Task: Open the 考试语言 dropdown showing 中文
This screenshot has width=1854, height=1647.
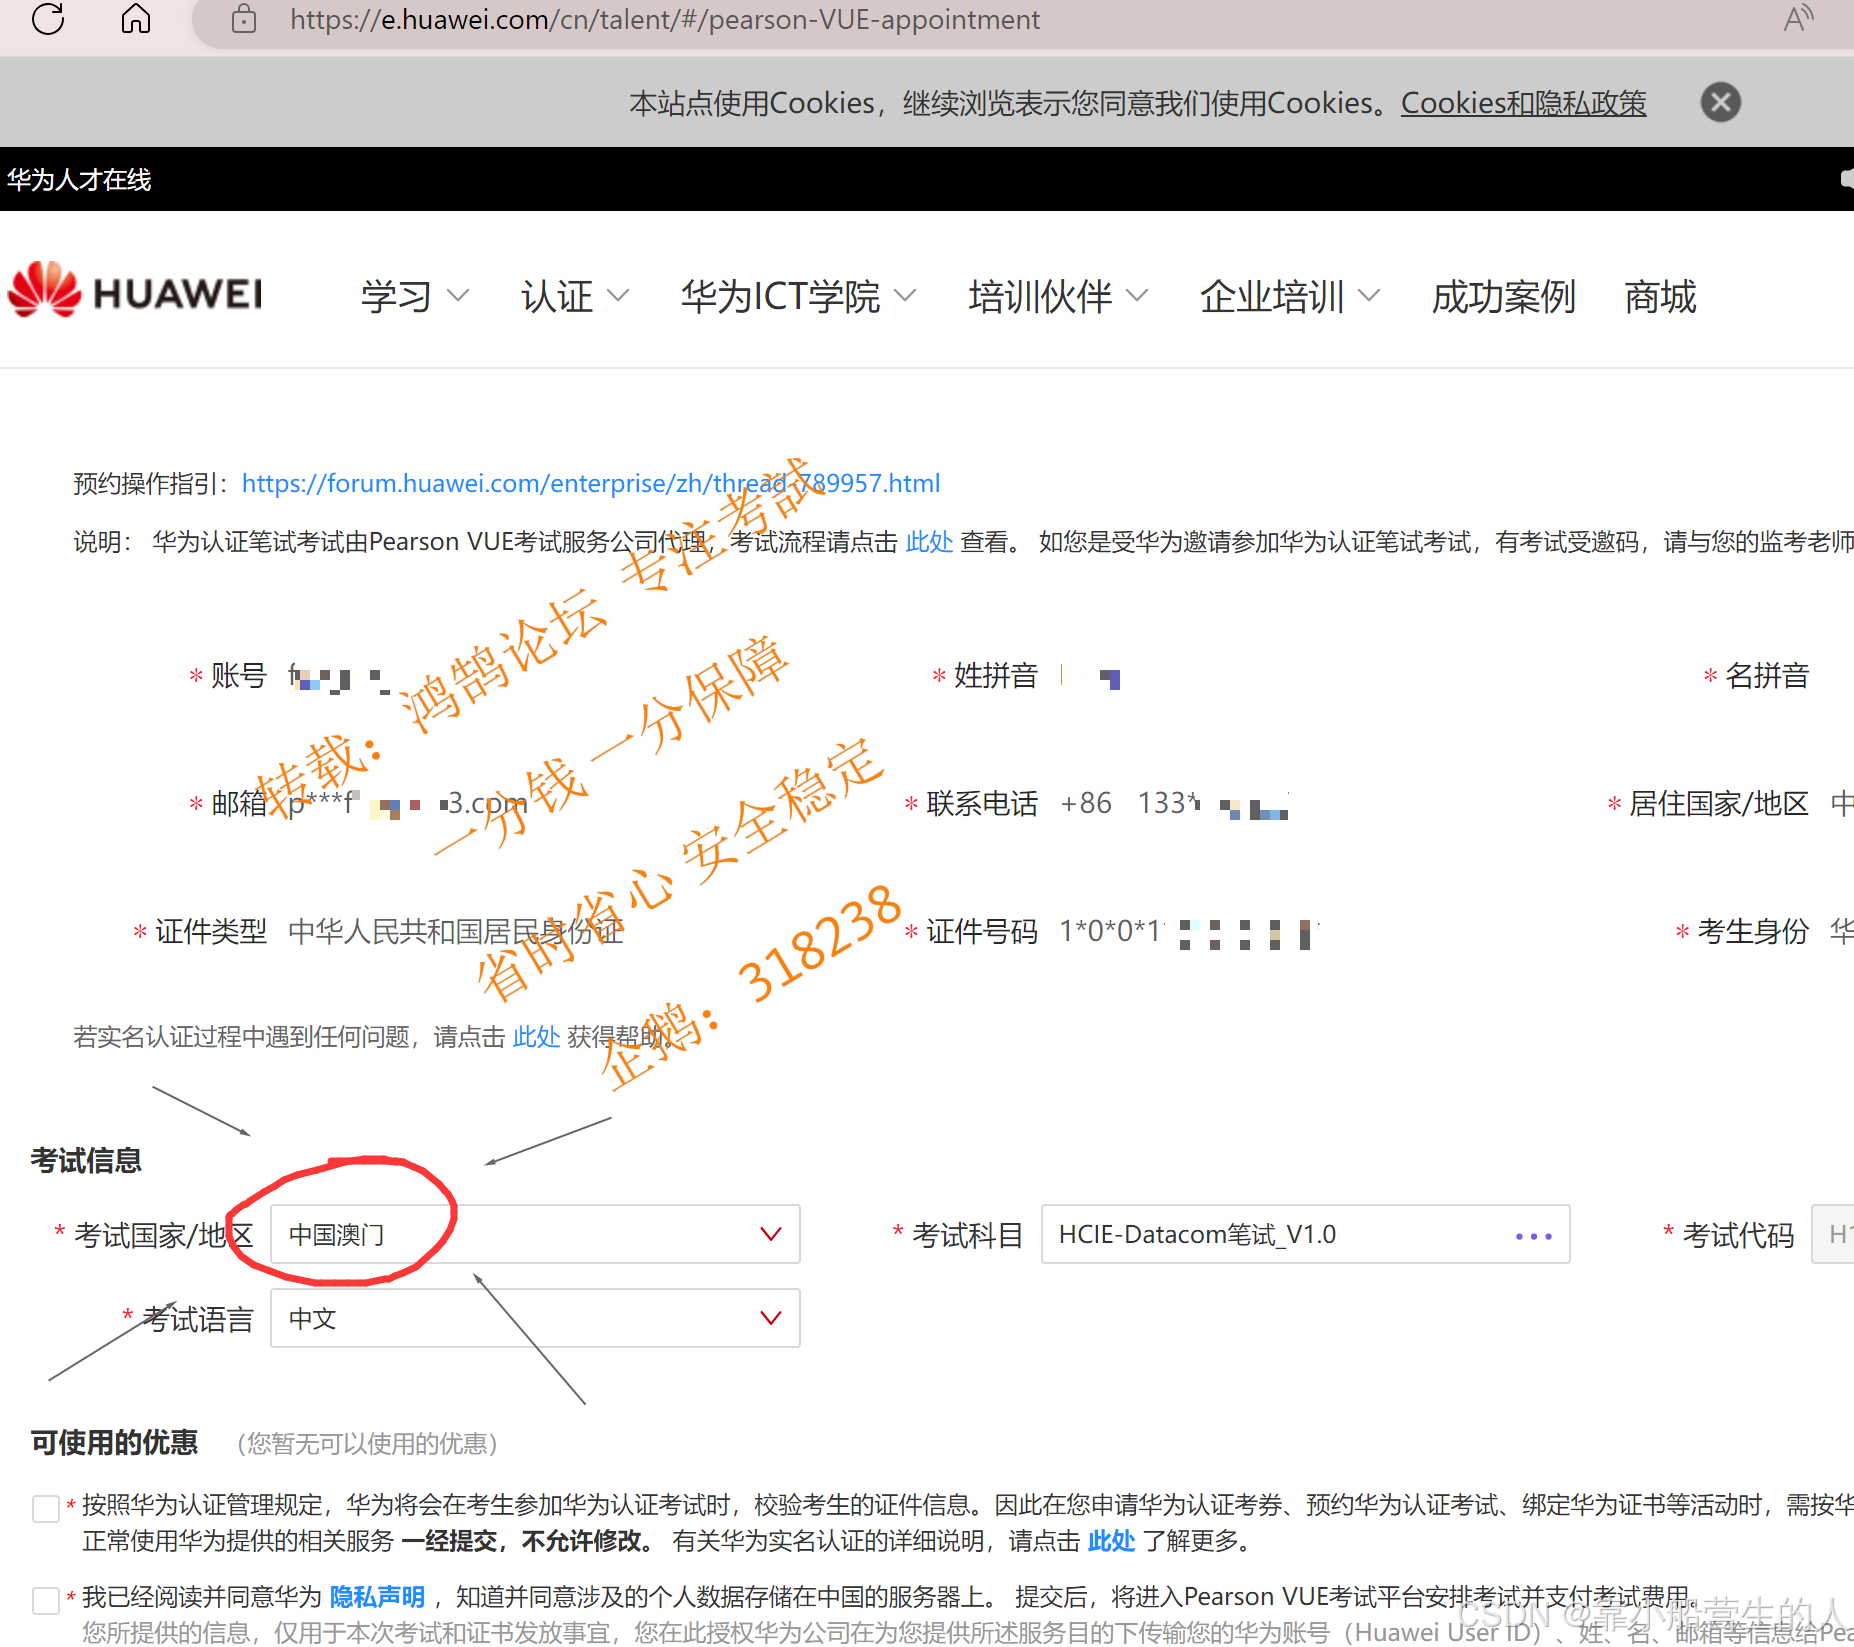Action: (x=535, y=1319)
